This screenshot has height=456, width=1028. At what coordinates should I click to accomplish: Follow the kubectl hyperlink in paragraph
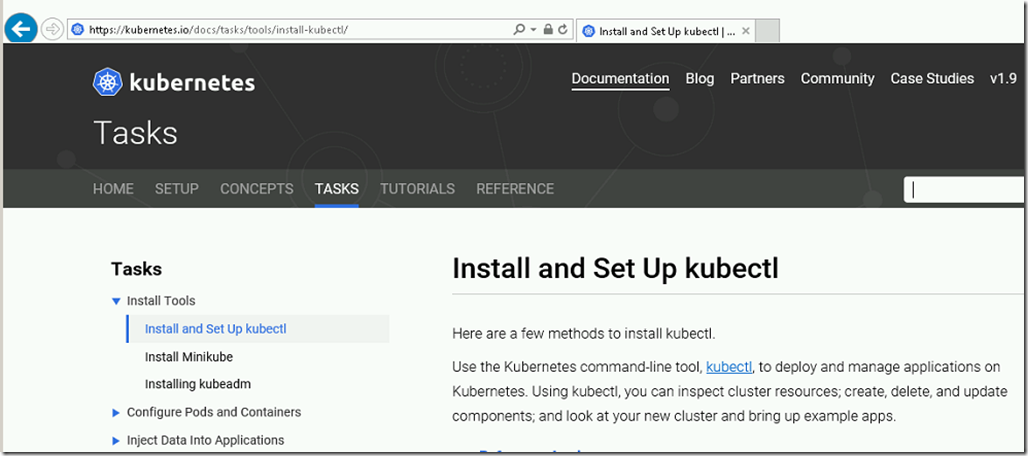coord(729,366)
